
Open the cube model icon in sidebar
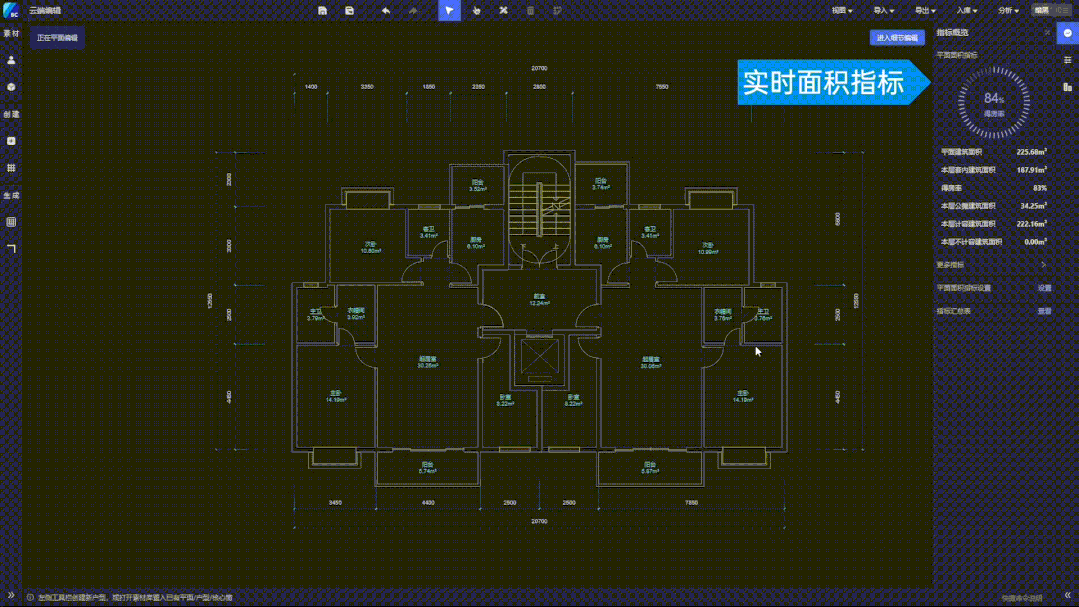(x=11, y=87)
